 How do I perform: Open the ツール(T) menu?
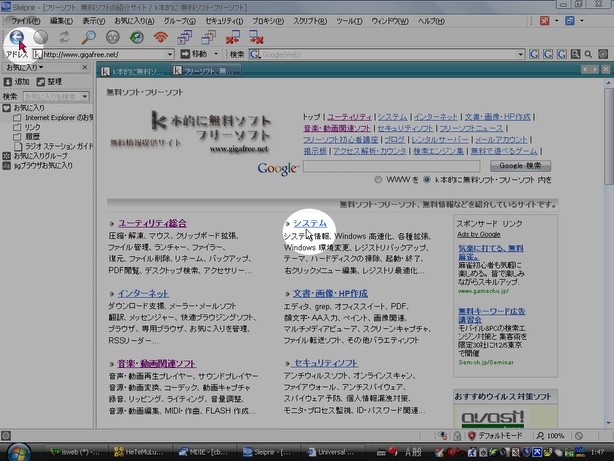349,21
